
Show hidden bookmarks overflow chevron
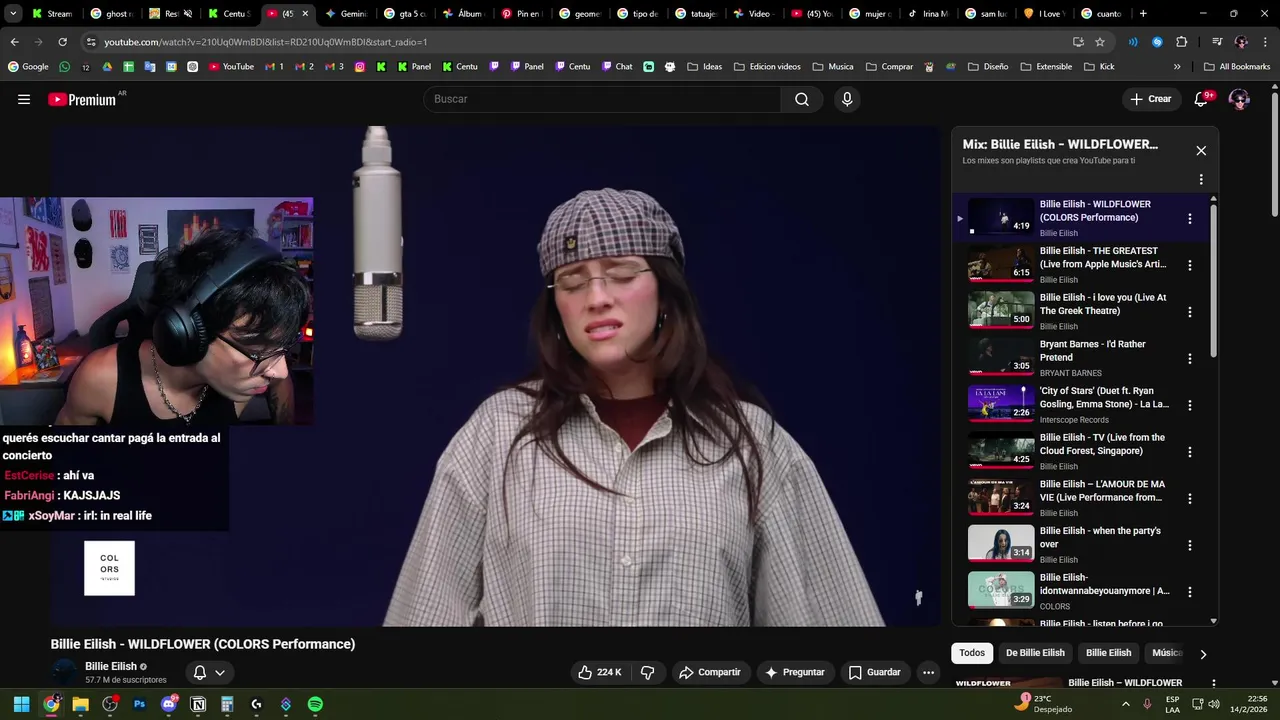point(1177,67)
